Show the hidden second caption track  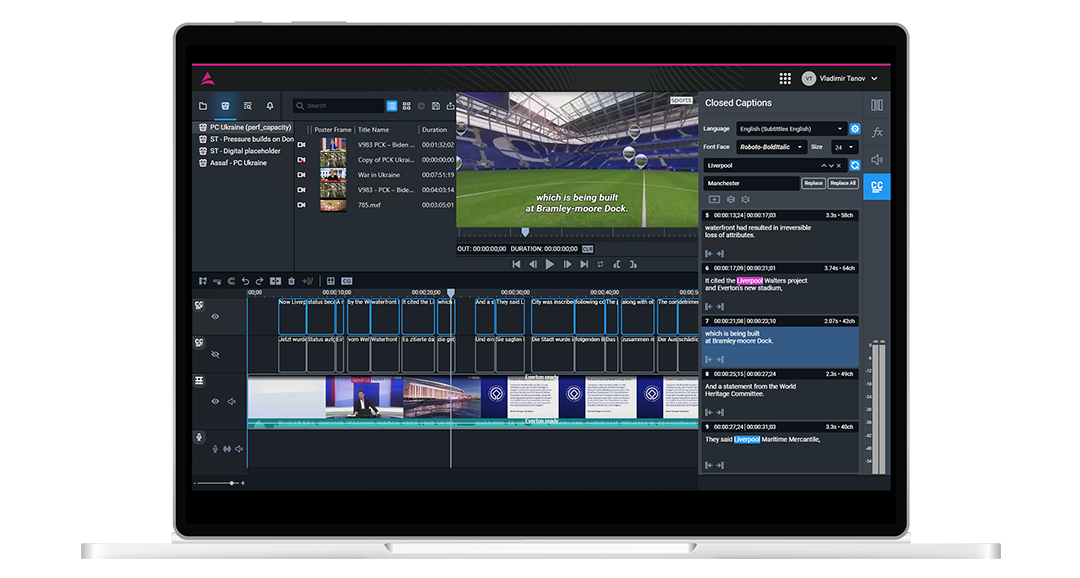click(215, 354)
